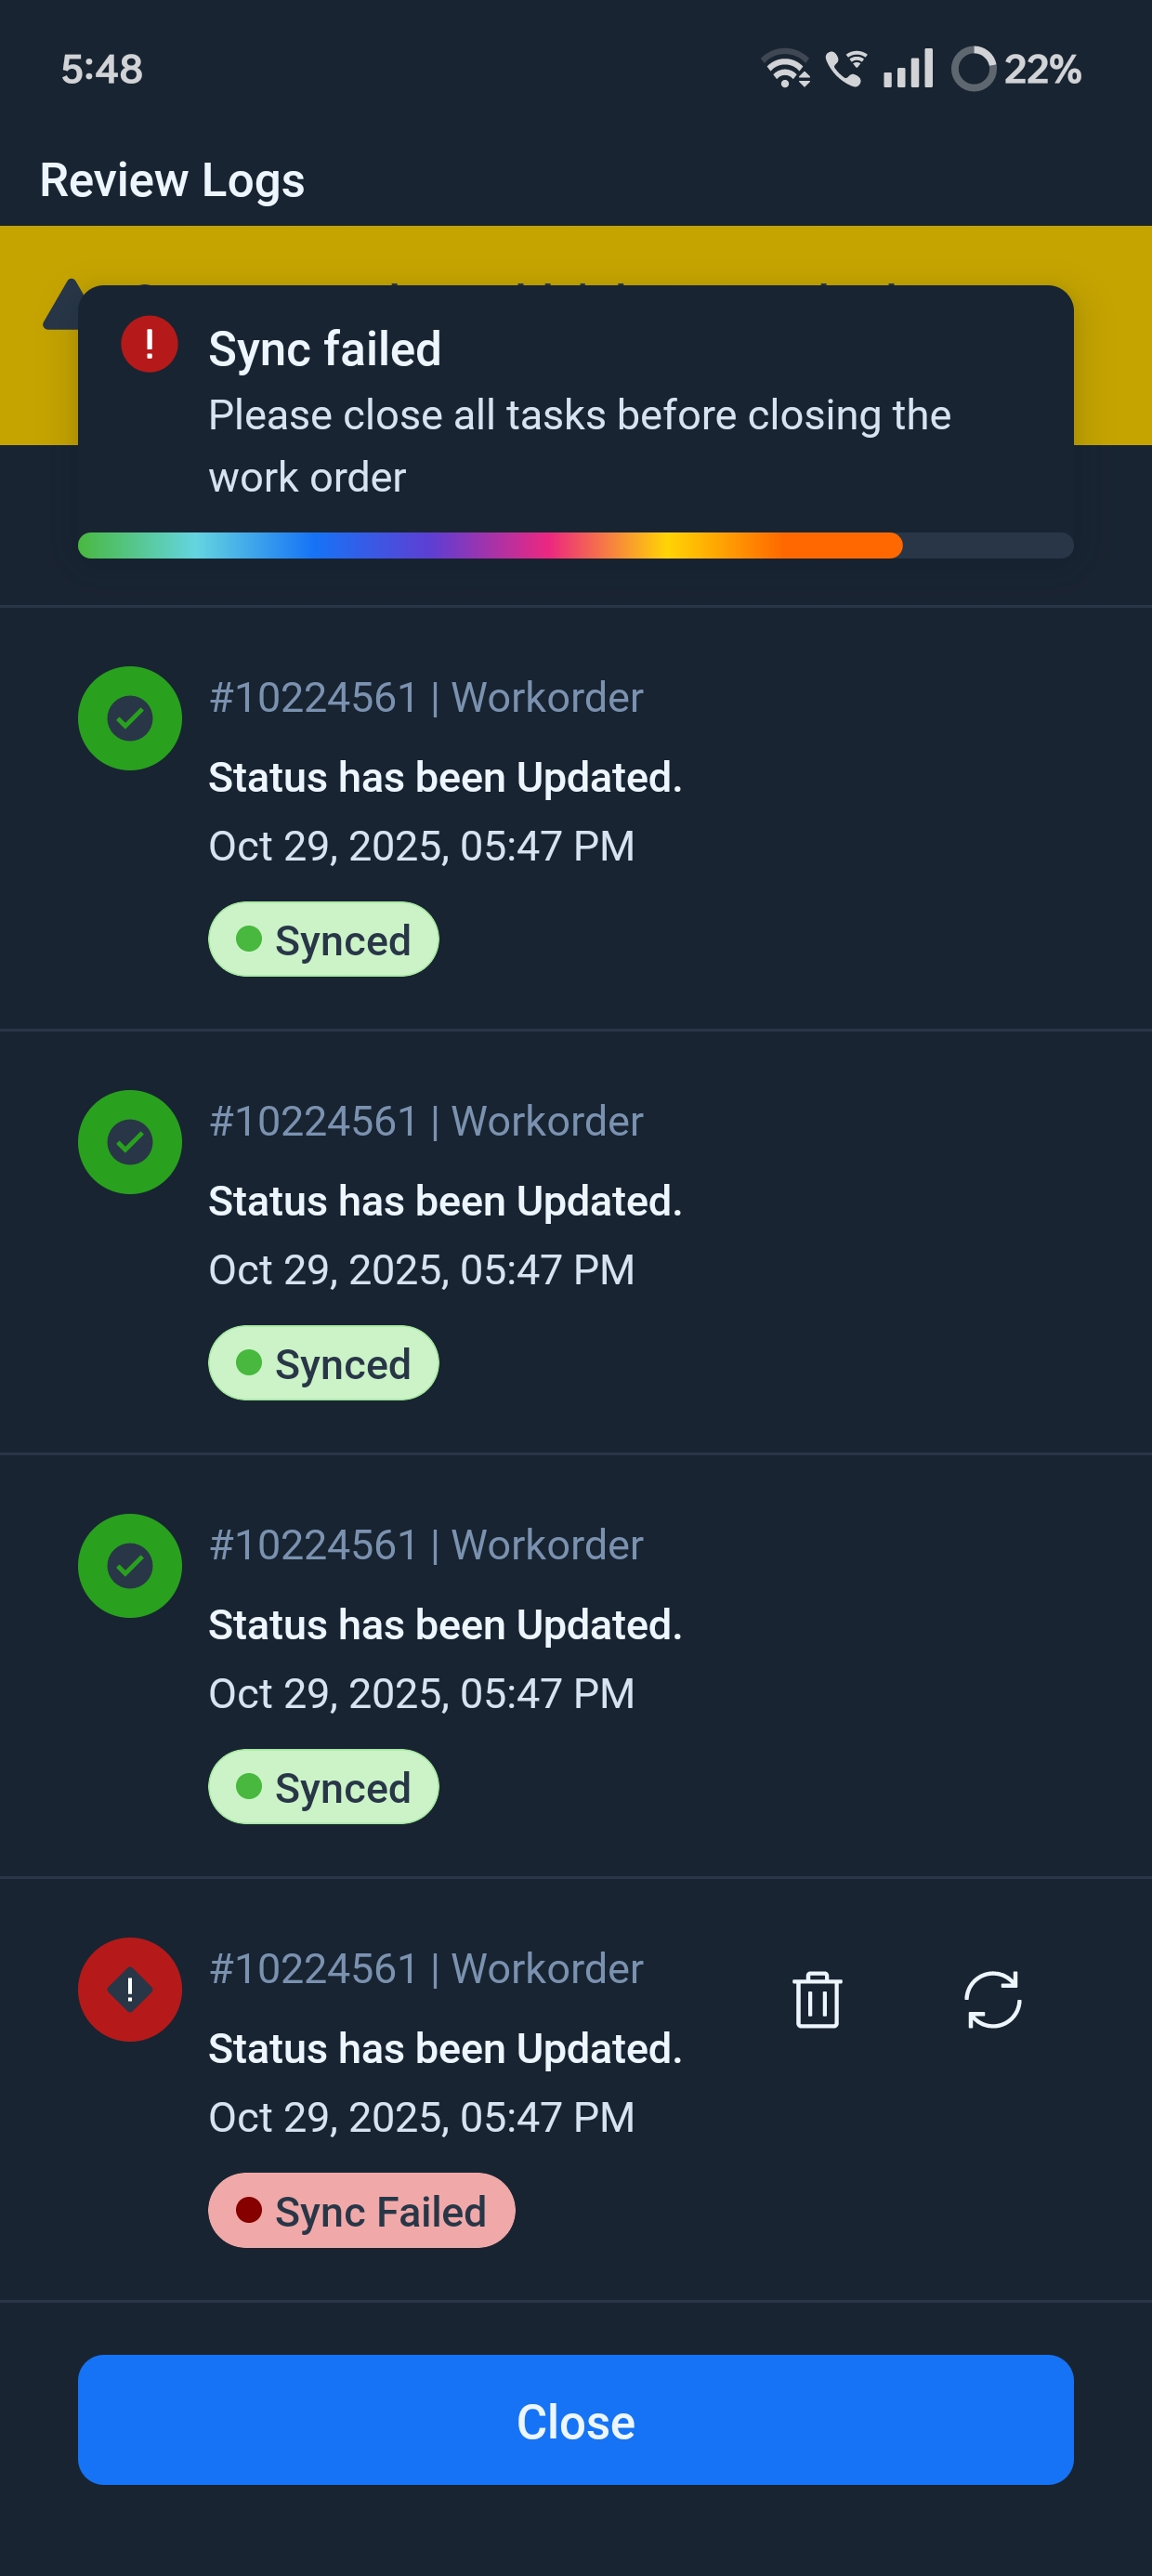This screenshot has height=2576, width=1152.
Task: Select the failed #10224561 Workorder title
Action: click(425, 1969)
